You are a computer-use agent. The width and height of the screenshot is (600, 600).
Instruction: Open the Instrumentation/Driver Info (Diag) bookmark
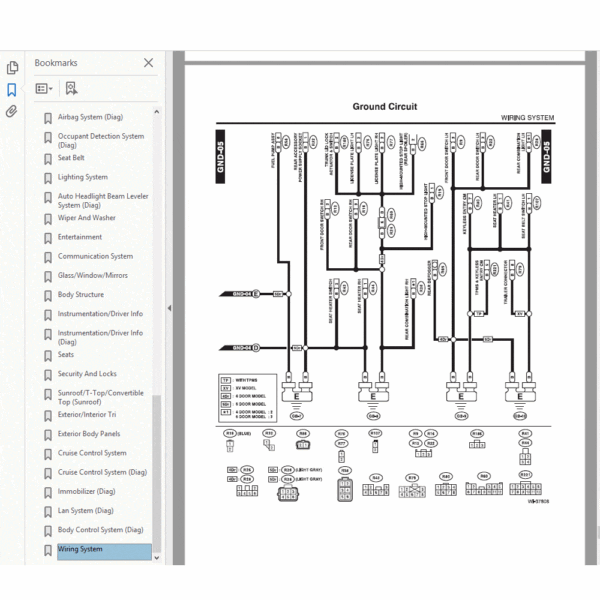[100, 337]
